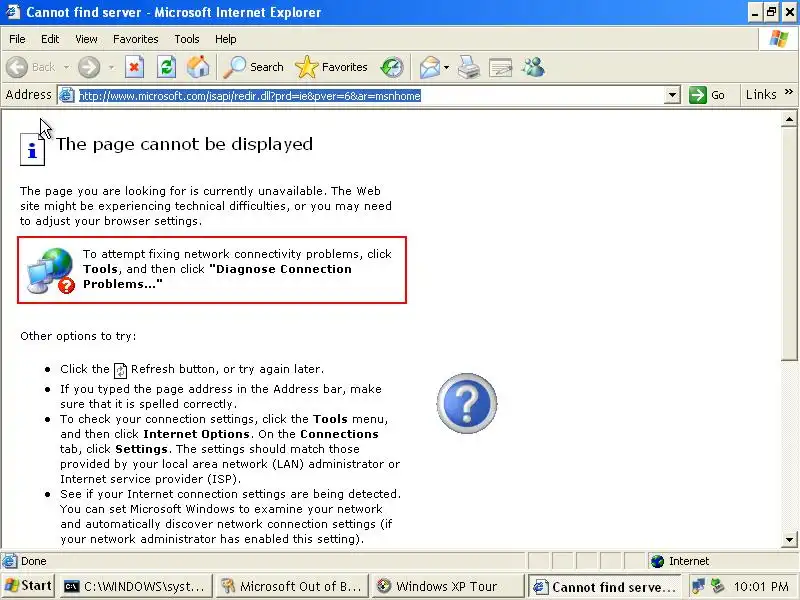Click the network diagnose globe icon

click(x=51, y=270)
